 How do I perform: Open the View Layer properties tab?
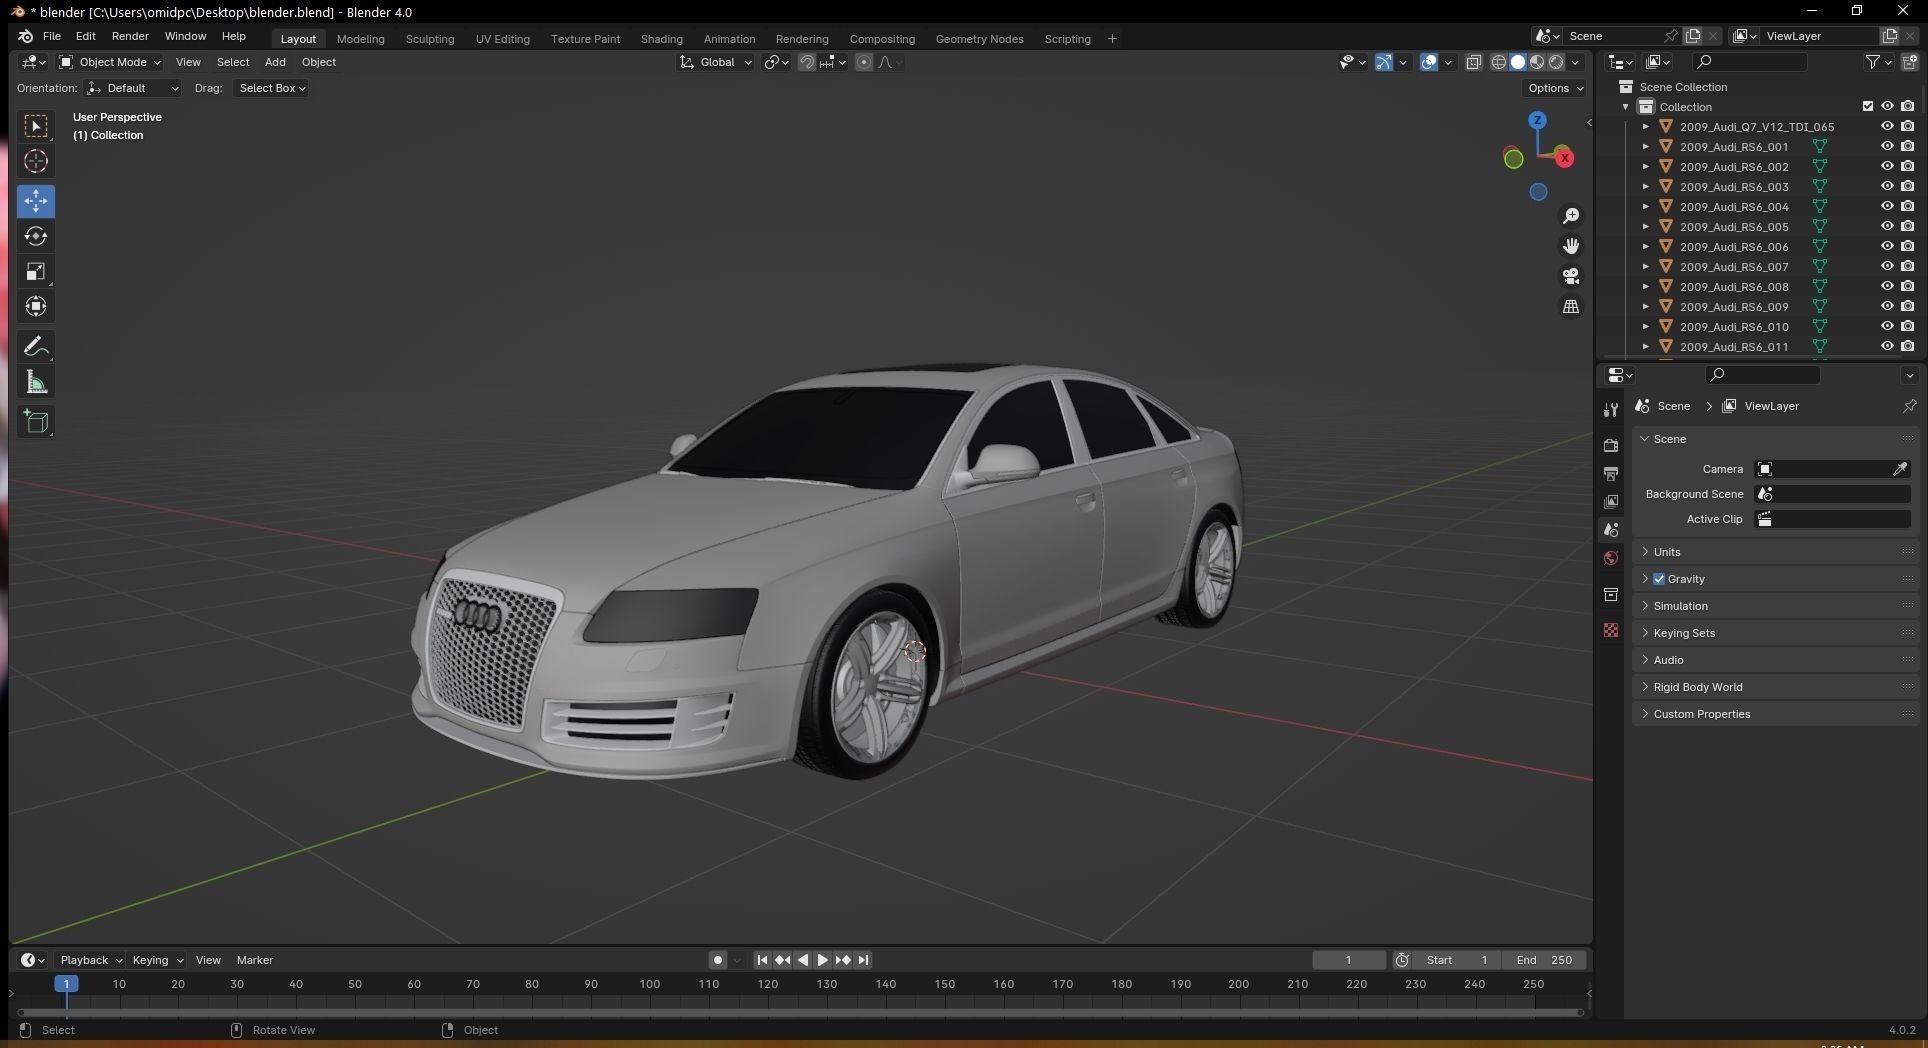(1611, 501)
